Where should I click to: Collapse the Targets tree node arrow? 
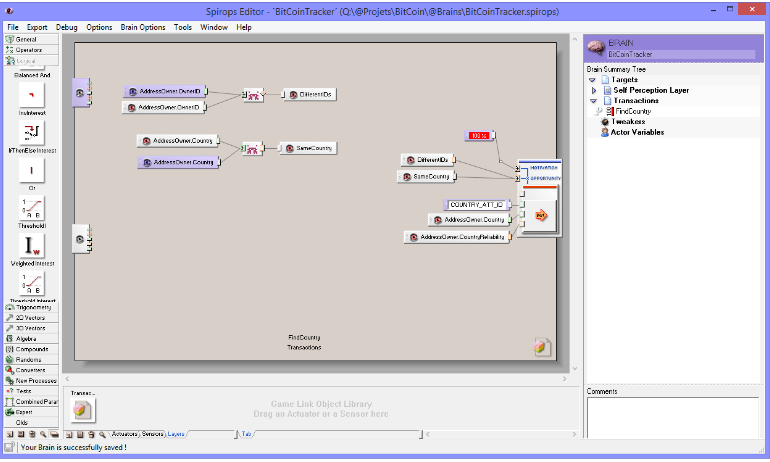pos(592,80)
